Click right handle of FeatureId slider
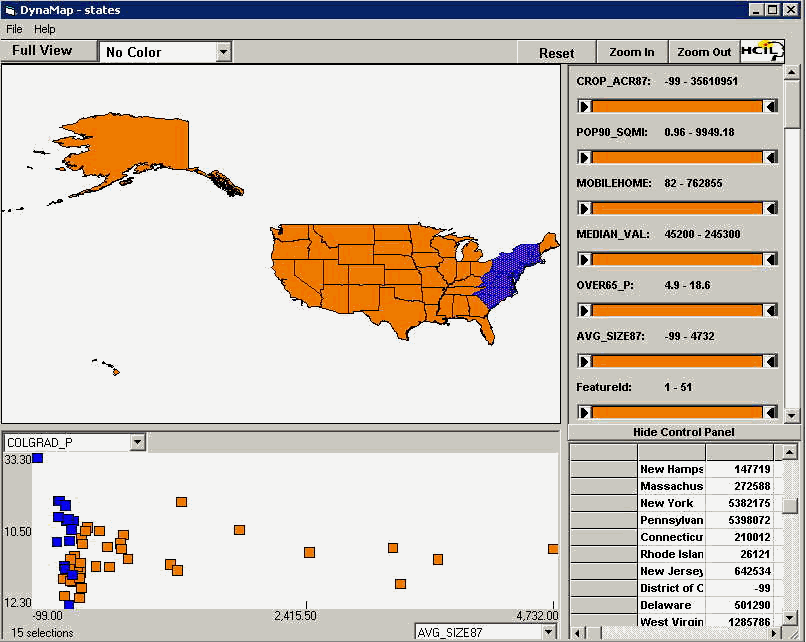Image resolution: width=806 pixels, height=642 pixels. 770,412
